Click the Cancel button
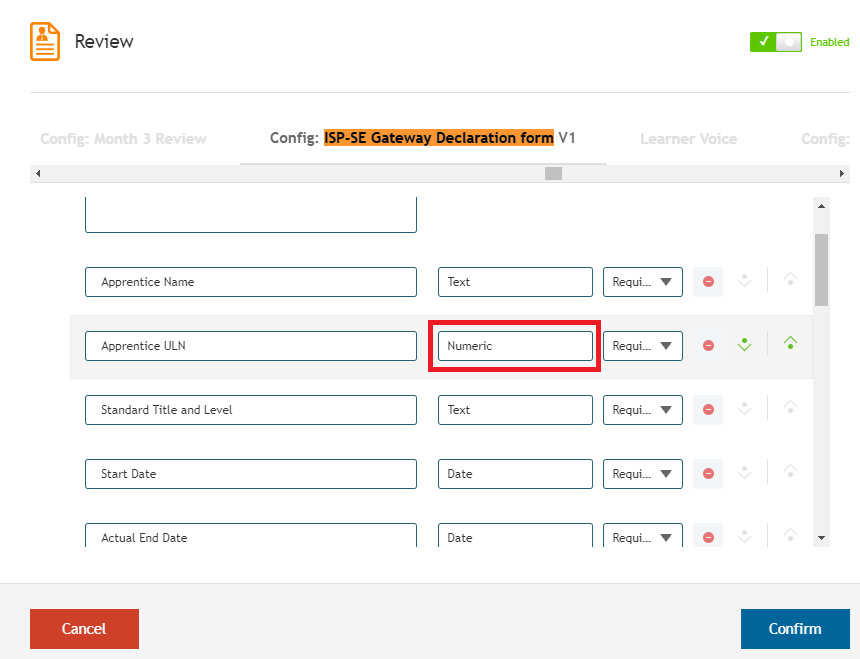This screenshot has width=860, height=659. [x=84, y=629]
